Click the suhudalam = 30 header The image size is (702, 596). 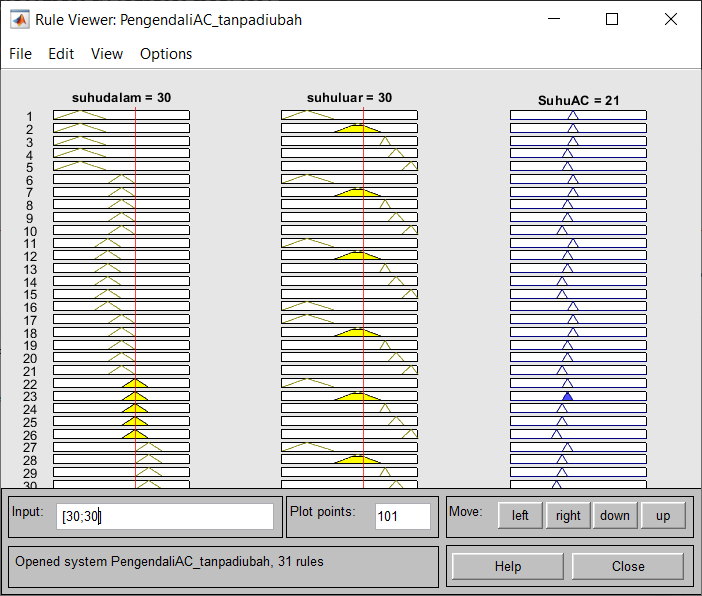click(121, 98)
